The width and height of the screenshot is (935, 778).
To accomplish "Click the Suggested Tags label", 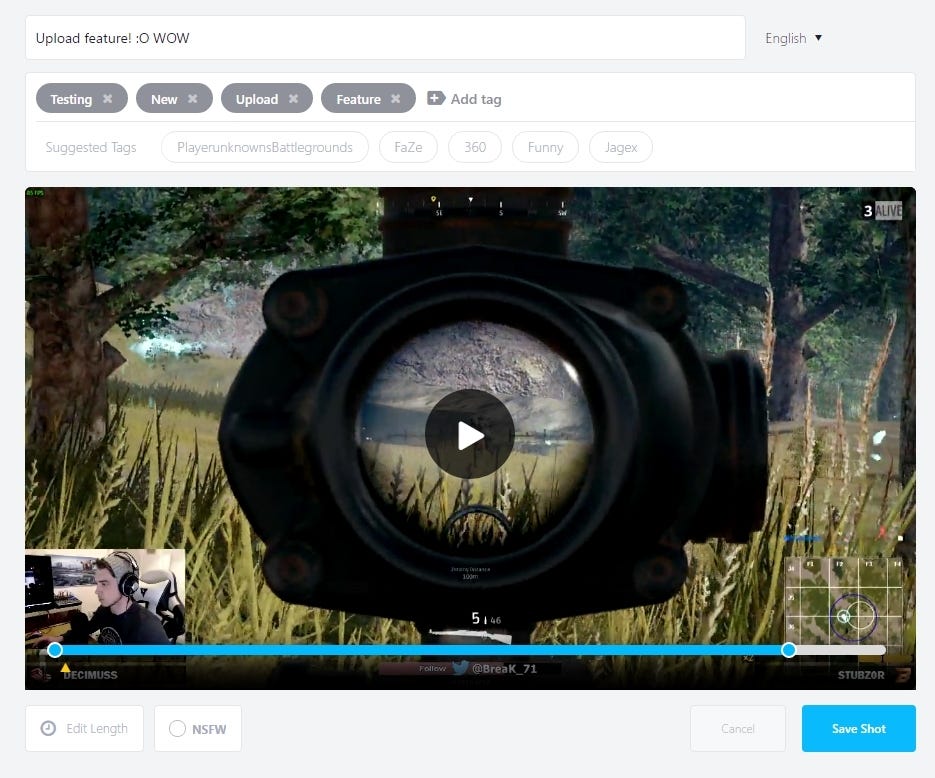I will [x=91, y=147].
